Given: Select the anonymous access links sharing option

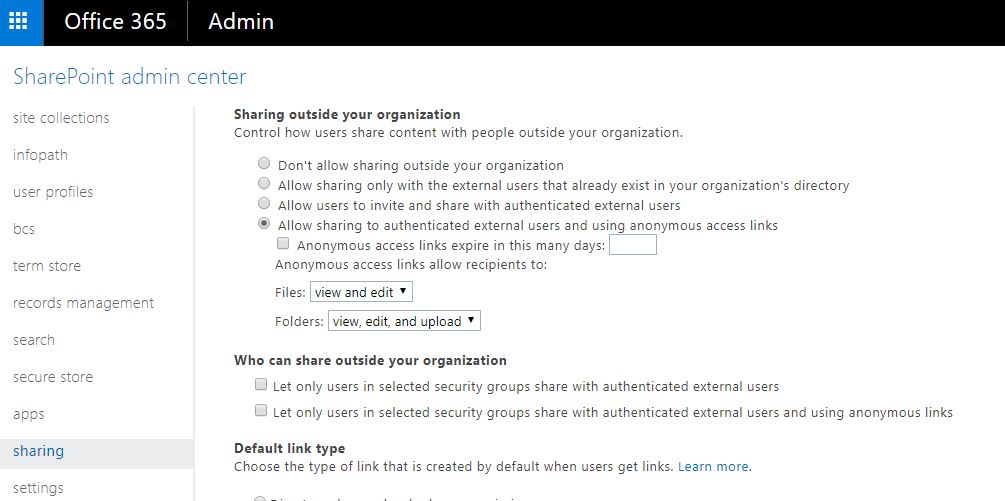Looking at the screenshot, I should (264, 224).
